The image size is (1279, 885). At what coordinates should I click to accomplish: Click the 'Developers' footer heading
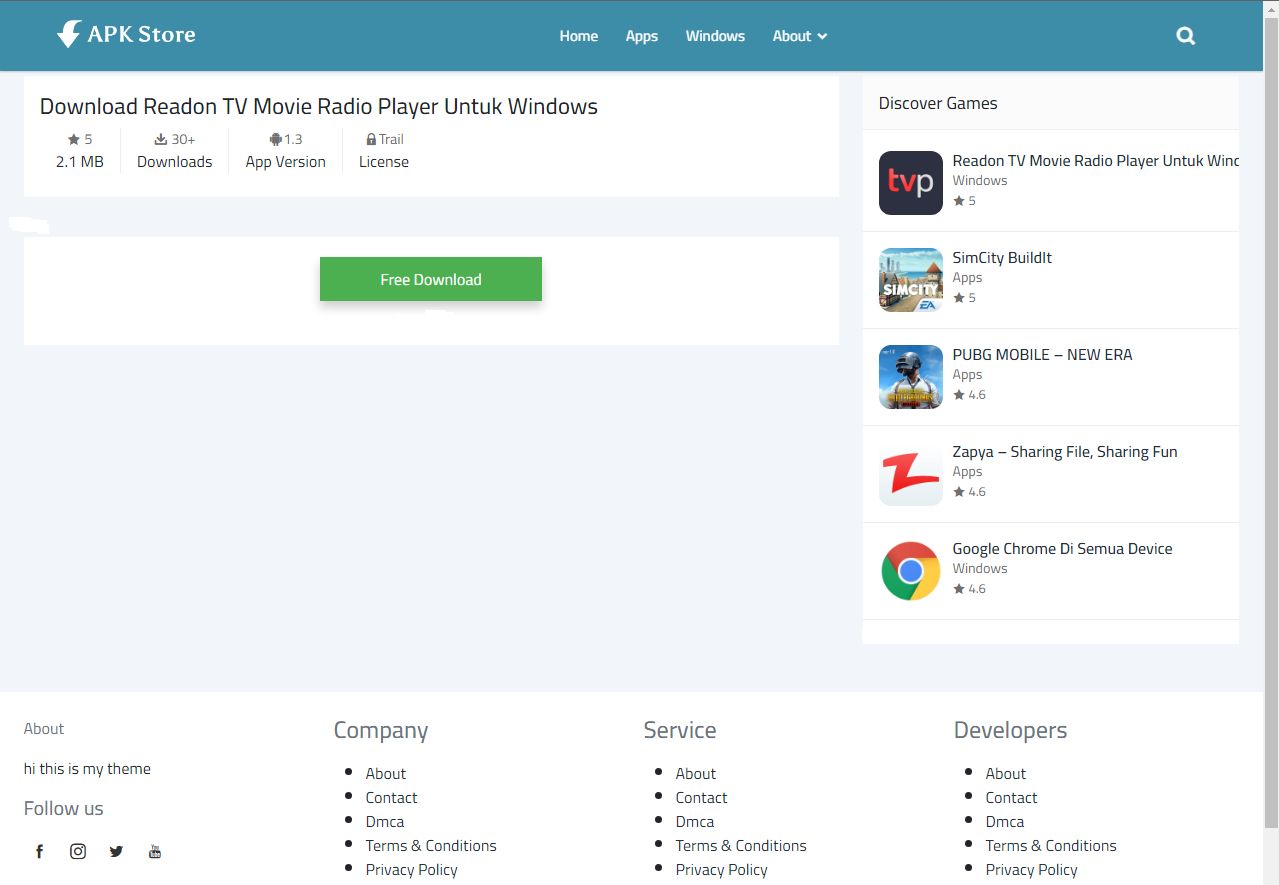tap(1011, 731)
